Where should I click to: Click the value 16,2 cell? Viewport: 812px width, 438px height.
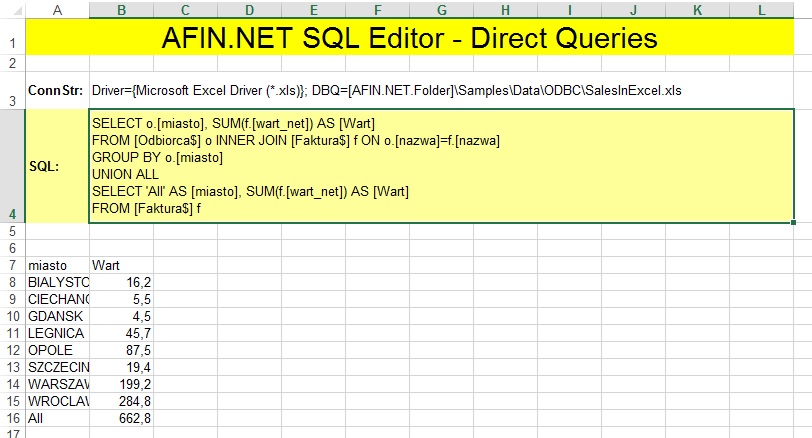tap(121, 282)
